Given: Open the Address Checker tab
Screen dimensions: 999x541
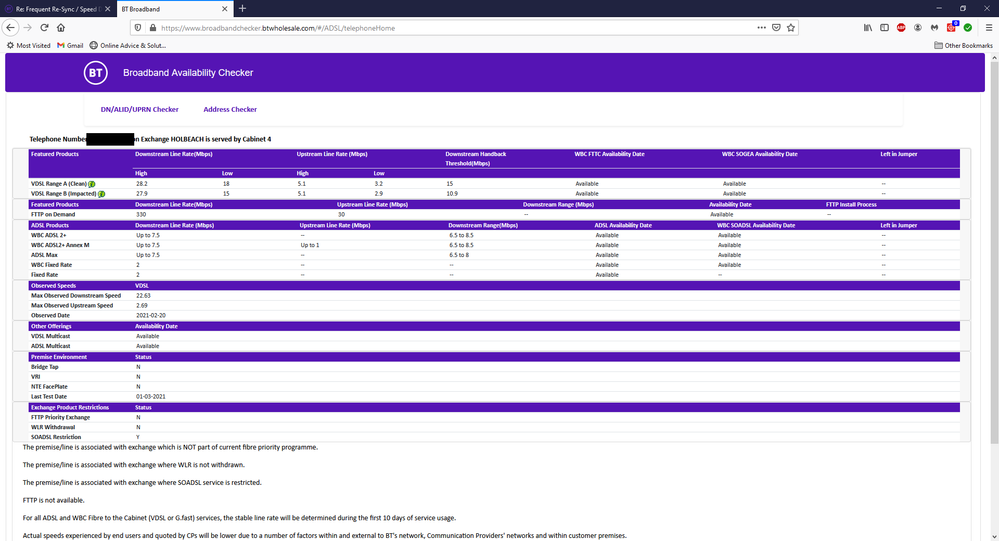Looking at the screenshot, I should [x=230, y=109].
